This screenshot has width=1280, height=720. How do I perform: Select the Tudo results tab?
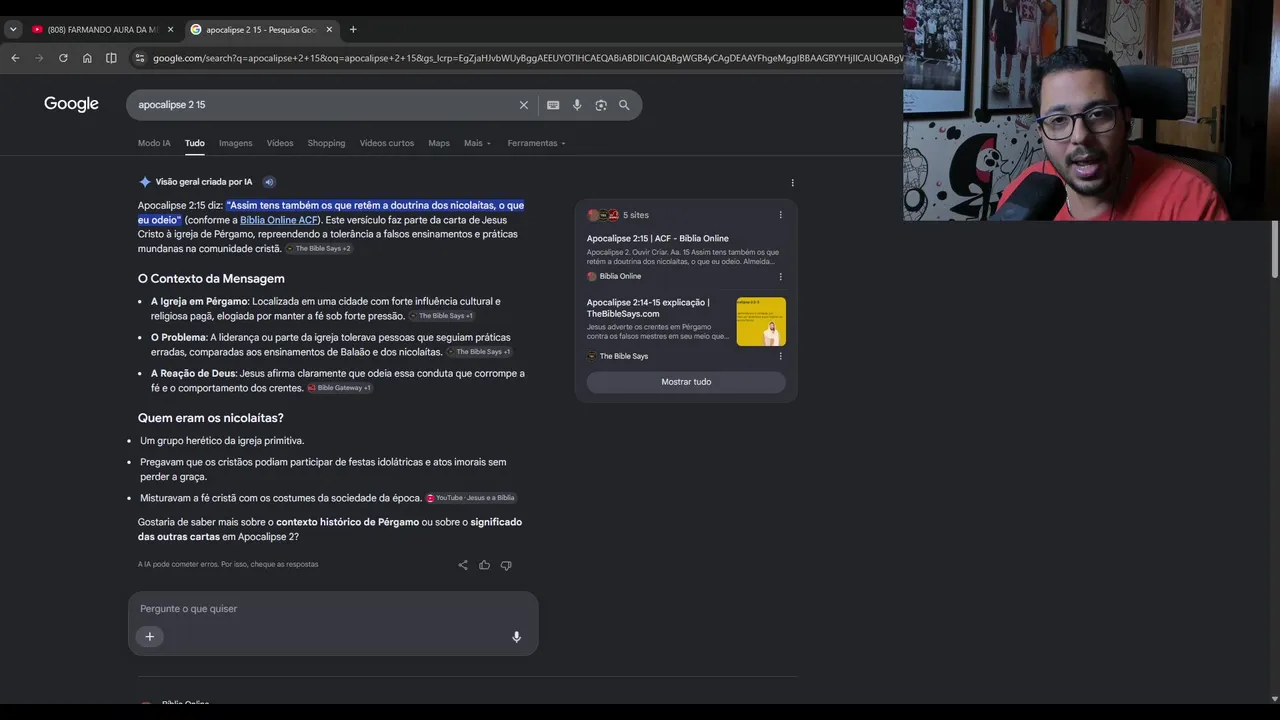point(195,143)
